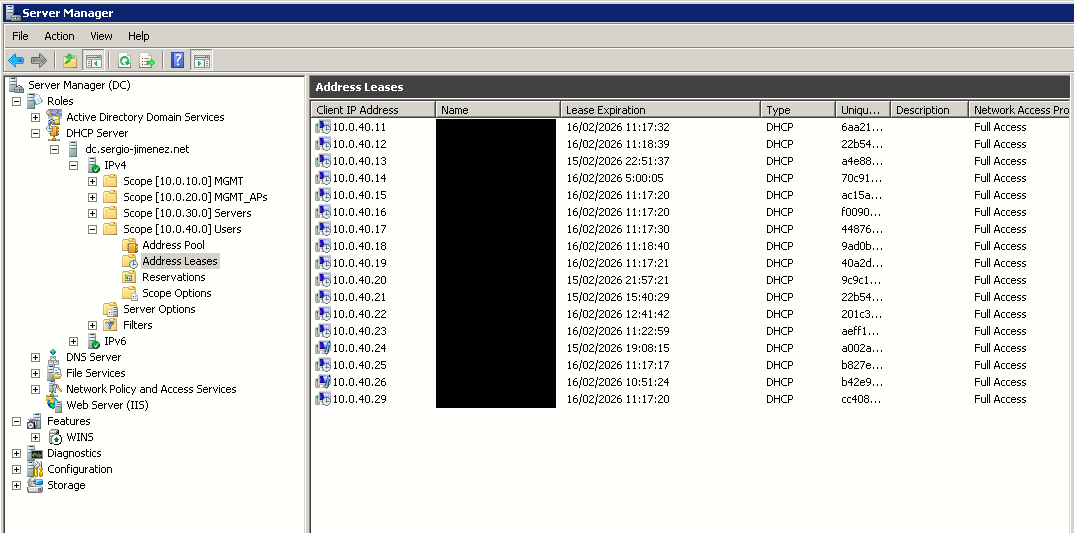This screenshot has width=1074, height=533.
Task: Click the Diagnostics node icon
Action: 35,453
